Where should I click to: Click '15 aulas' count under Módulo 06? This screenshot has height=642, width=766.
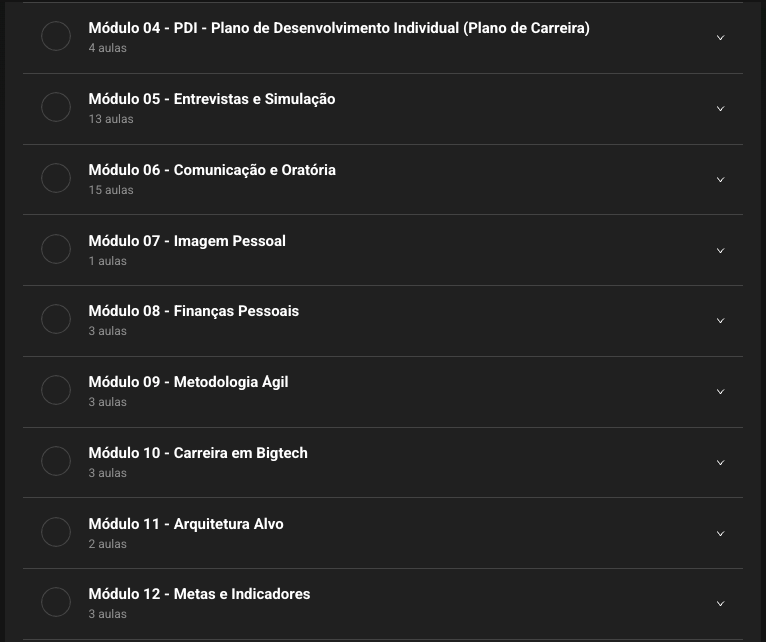click(111, 190)
